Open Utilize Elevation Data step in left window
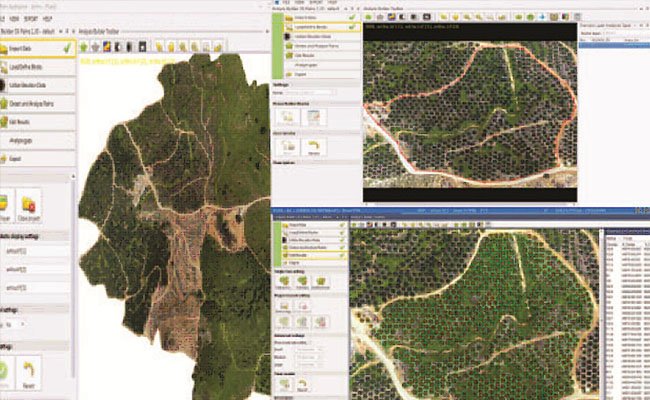The height and width of the screenshot is (400, 650). click(x=38, y=85)
